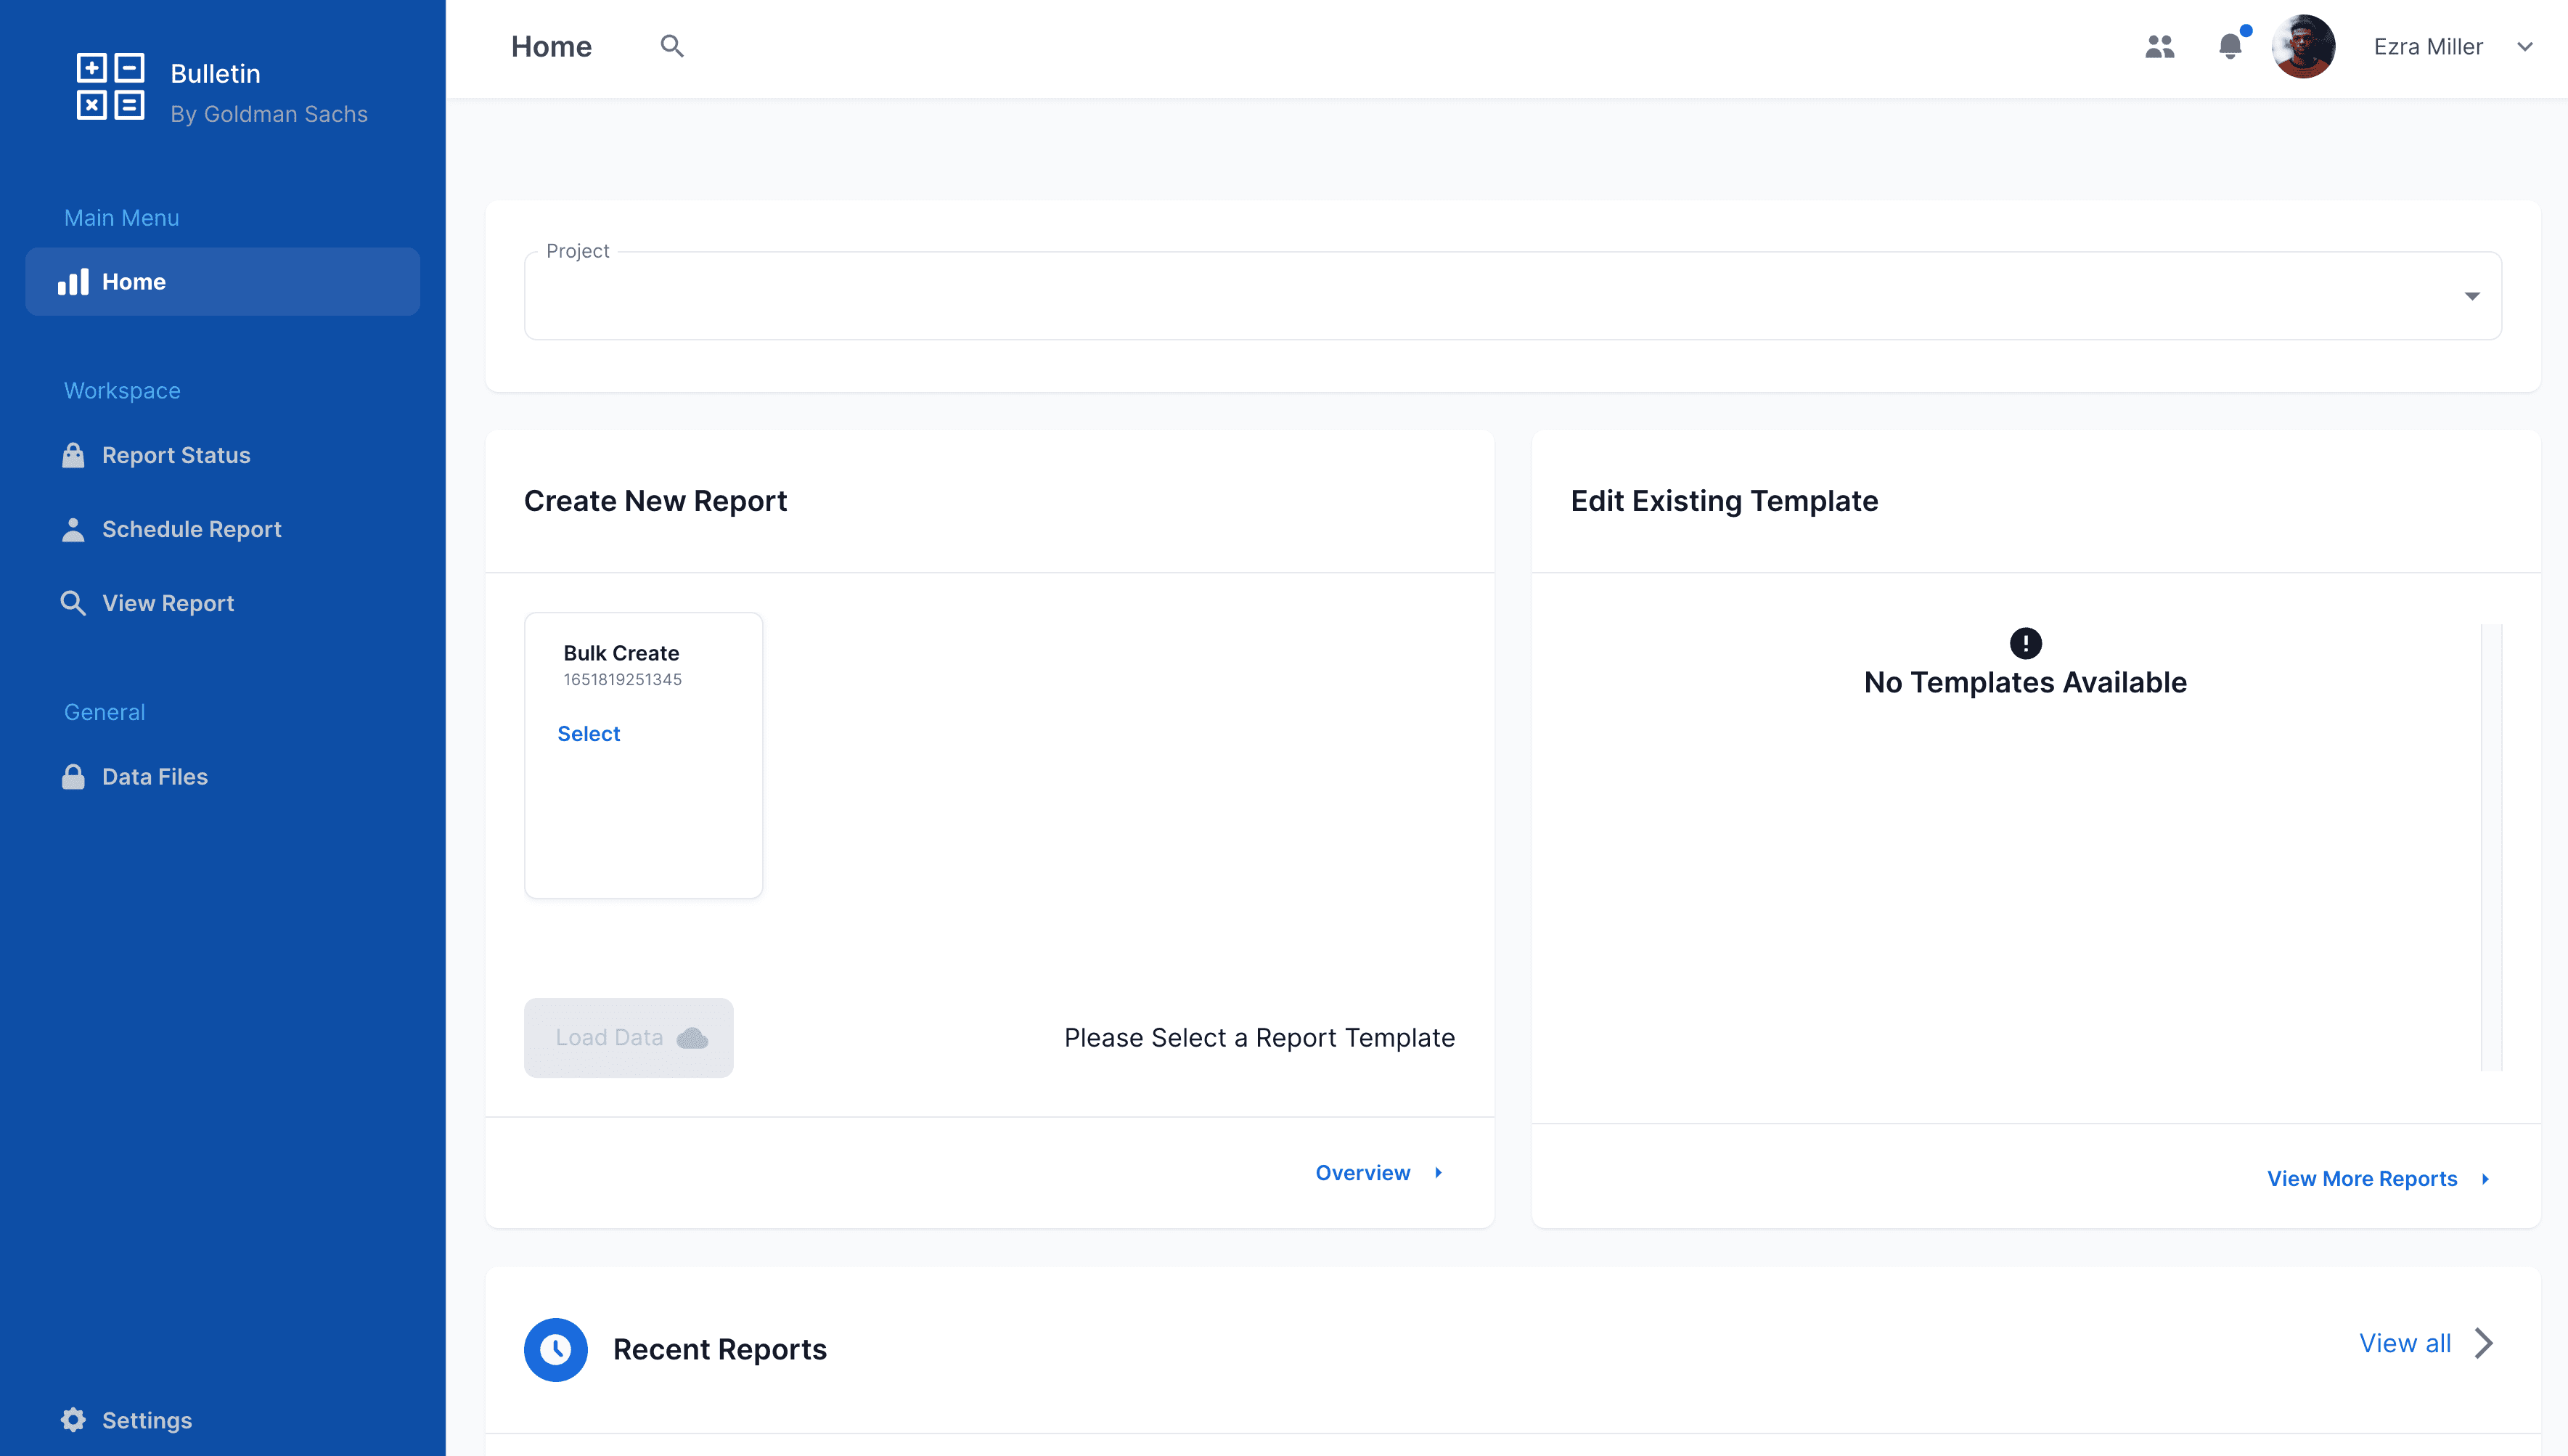Select the Bulk Create template

(588, 733)
